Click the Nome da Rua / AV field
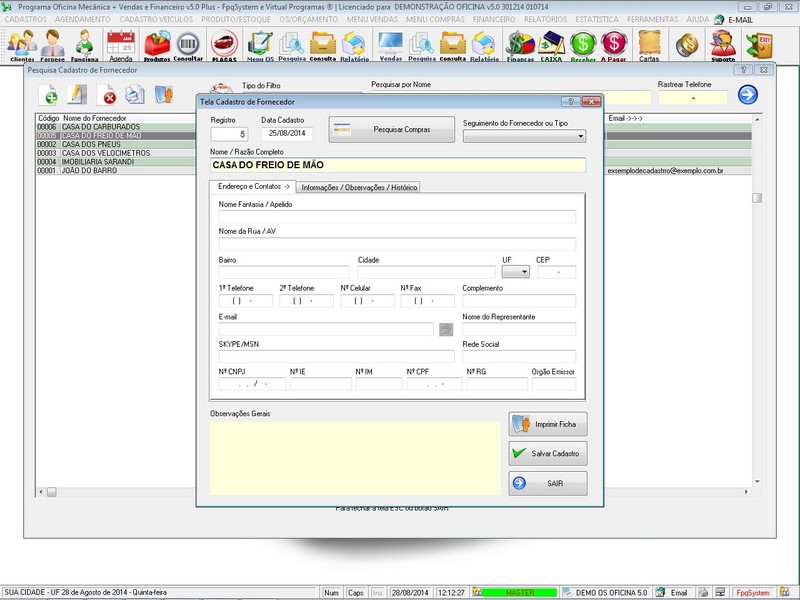 [x=397, y=243]
